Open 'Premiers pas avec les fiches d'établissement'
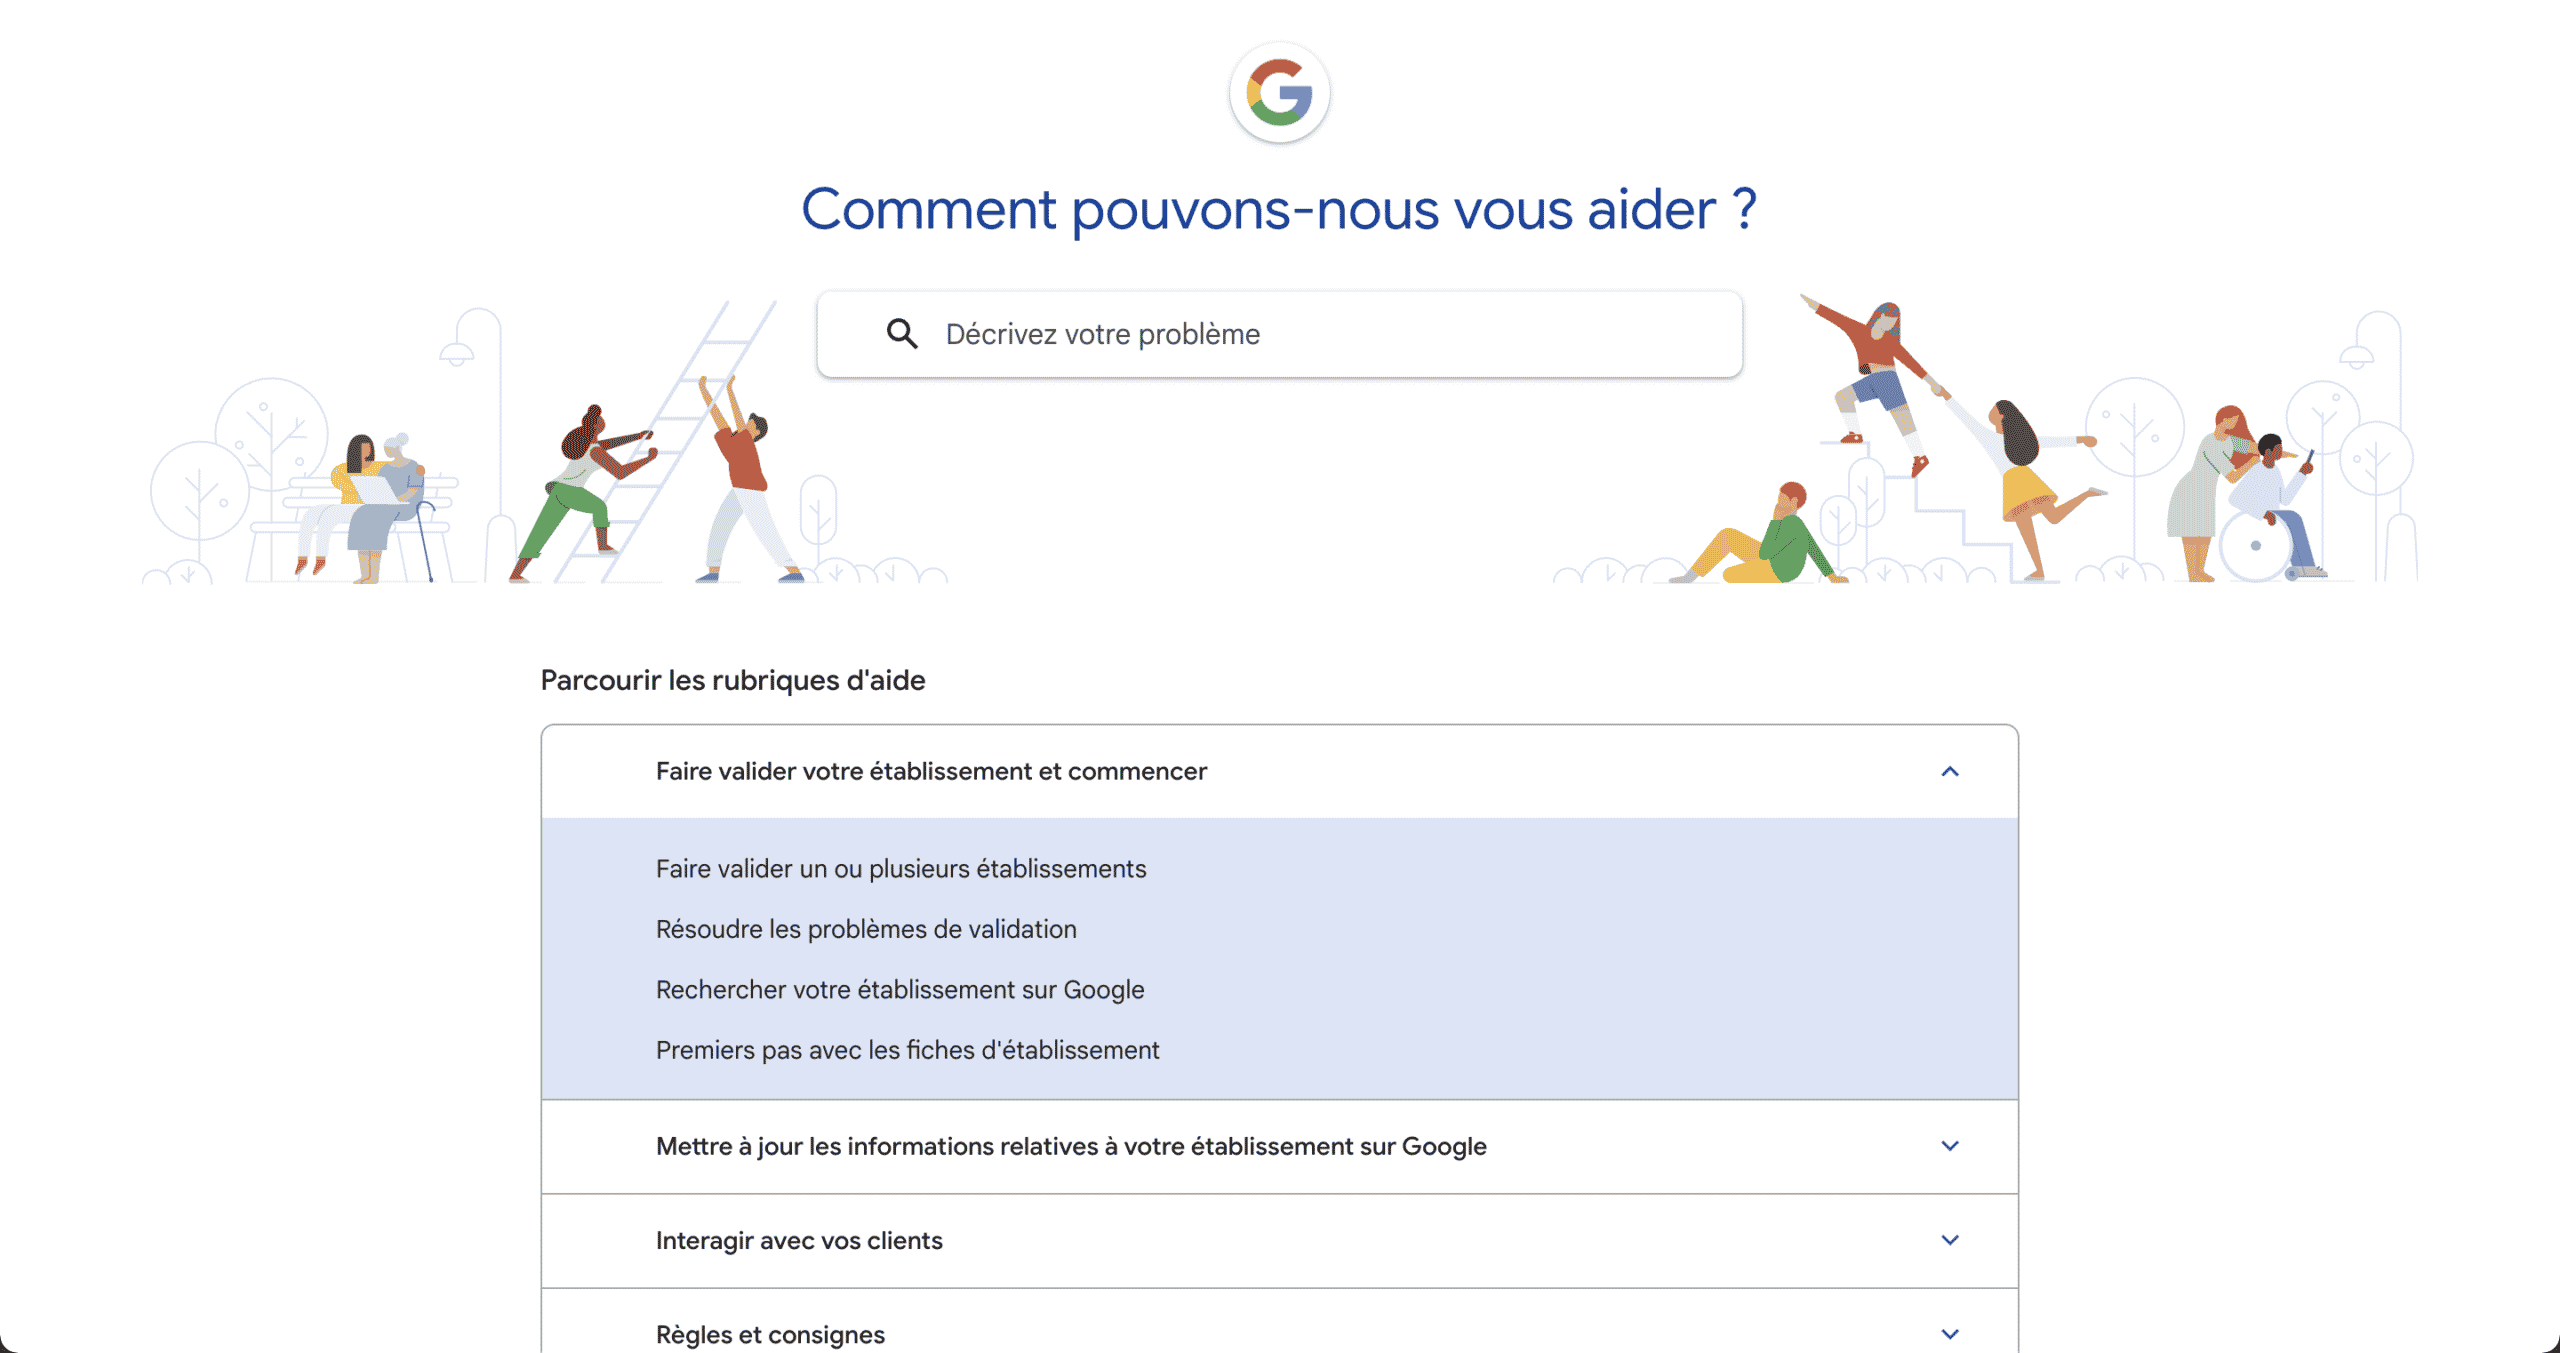Image resolution: width=2560 pixels, height=1353 pixels. [907, 1050]
